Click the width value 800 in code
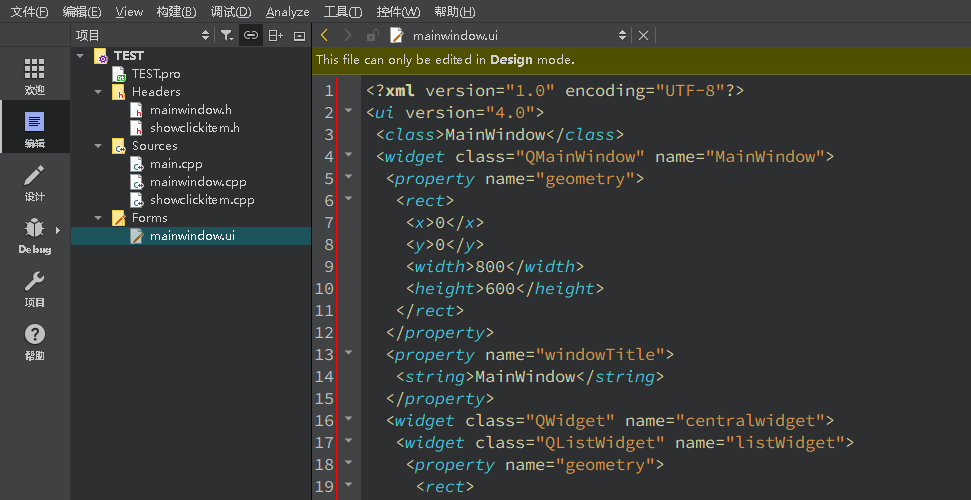The image size is (971, 500). pos(490,266)
